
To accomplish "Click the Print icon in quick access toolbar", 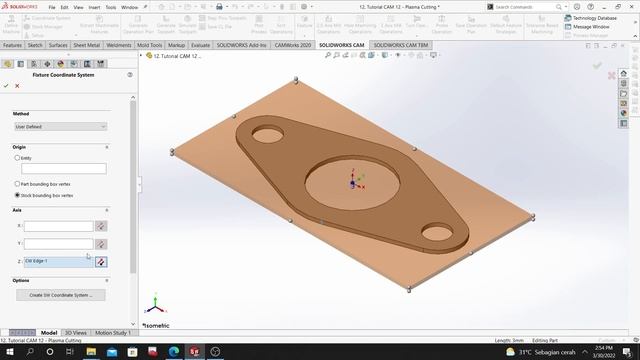I will (x=219, y=7).
